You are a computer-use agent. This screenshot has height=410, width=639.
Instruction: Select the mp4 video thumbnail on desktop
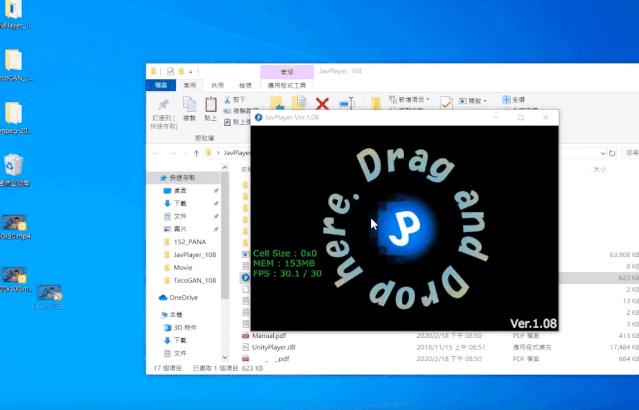[14, 223]
